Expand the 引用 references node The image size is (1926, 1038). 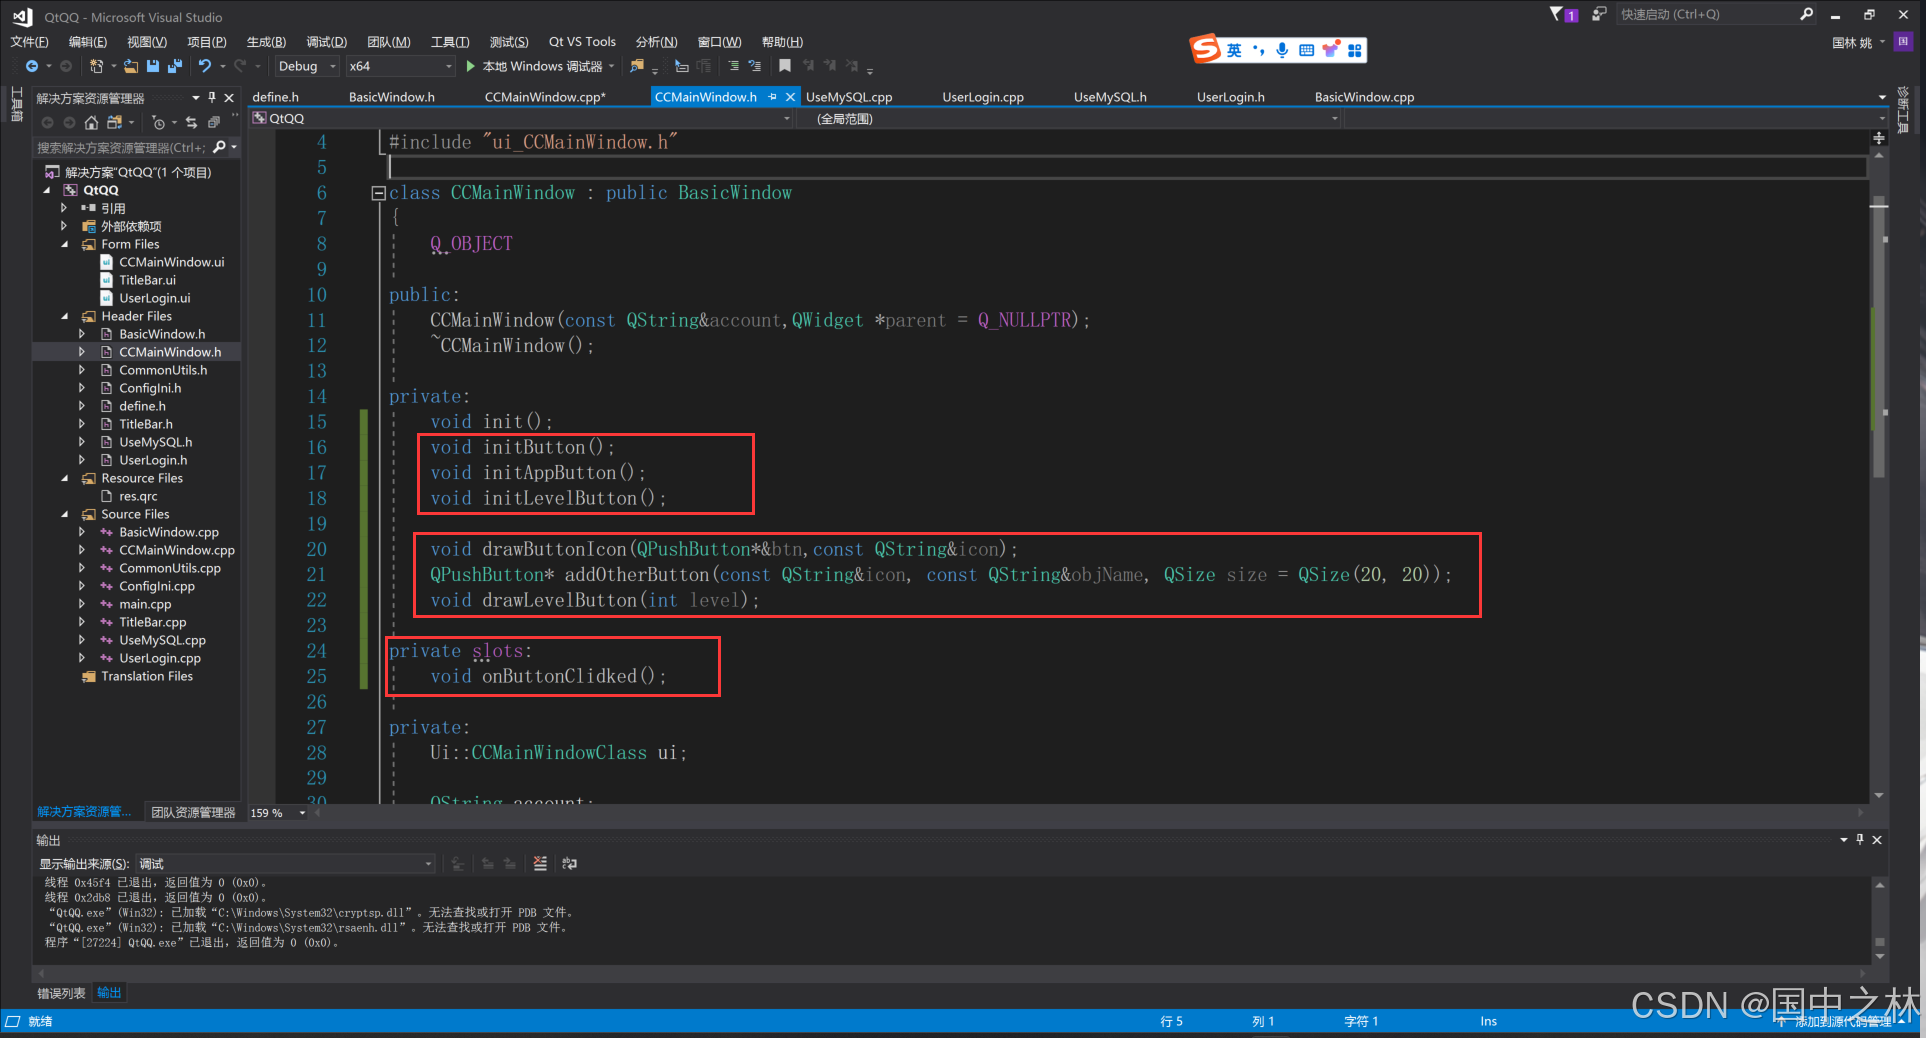coord(64,208)
